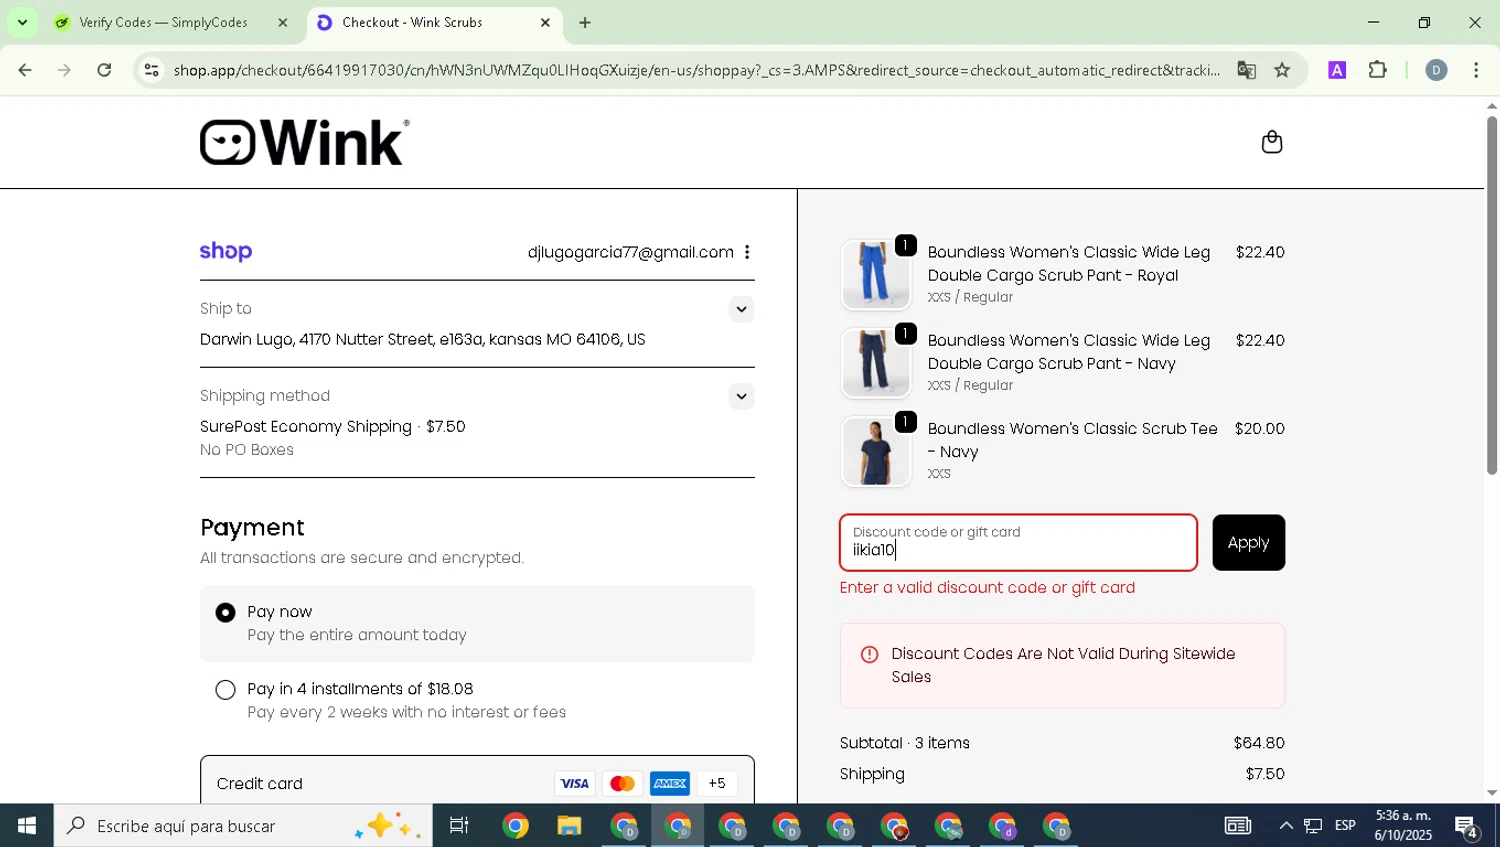Viewport: 1500px width, 847px height.
Task: Click the address bar URL
Action: [x=696, y=70]
